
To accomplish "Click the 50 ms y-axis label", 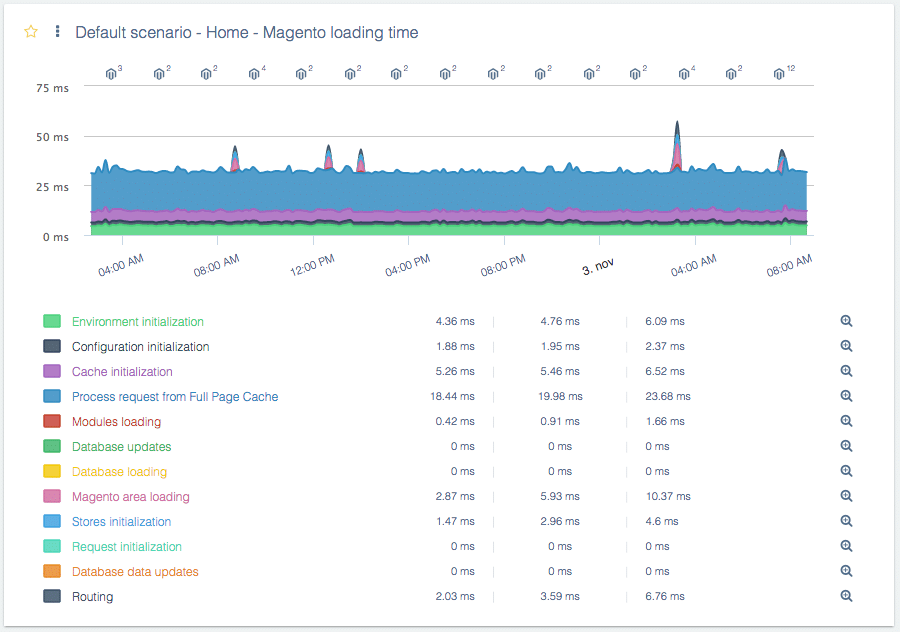I will (52, 137).
